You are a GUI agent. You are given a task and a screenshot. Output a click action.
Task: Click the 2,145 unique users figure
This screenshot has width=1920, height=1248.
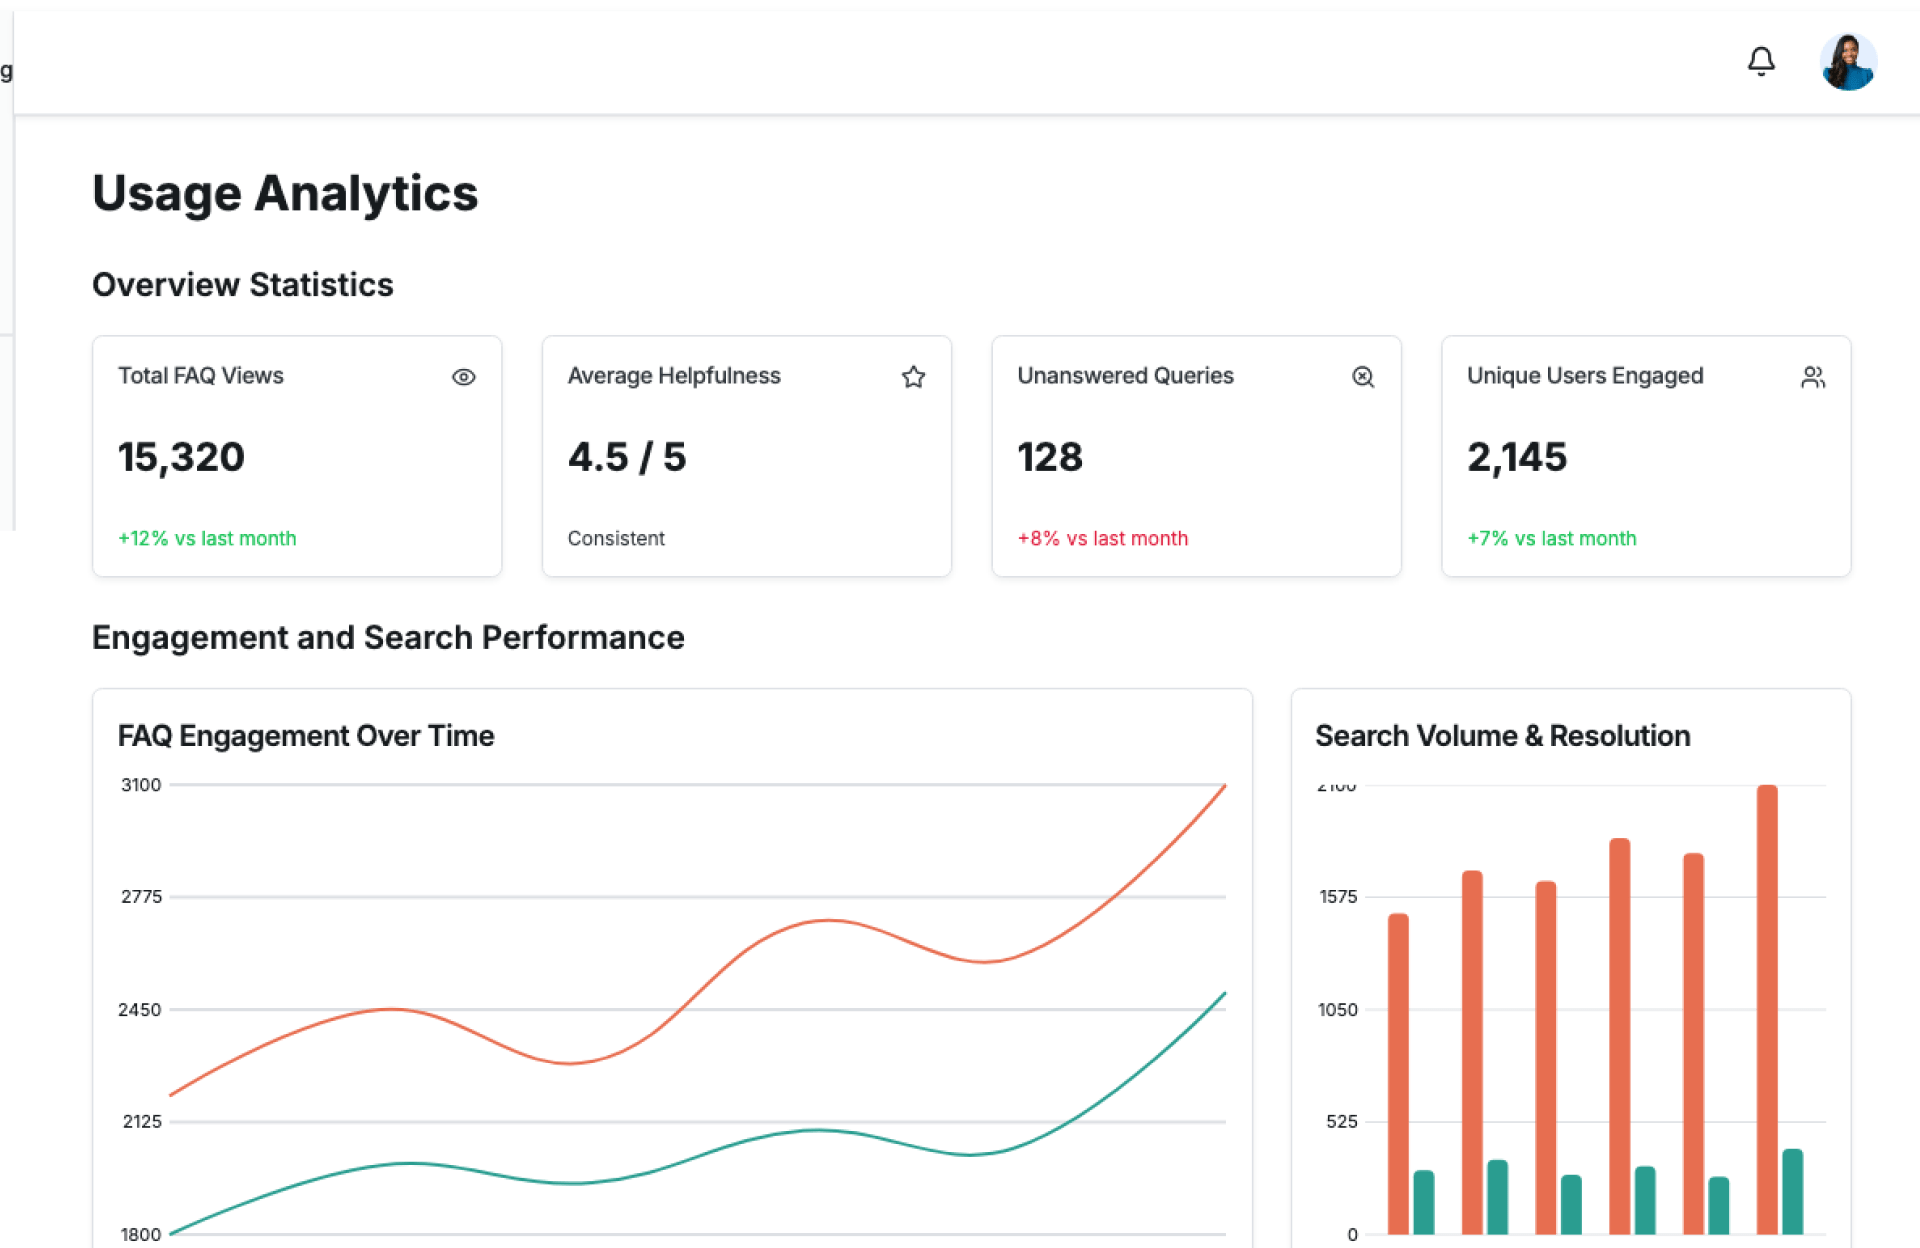(1517, 457)
